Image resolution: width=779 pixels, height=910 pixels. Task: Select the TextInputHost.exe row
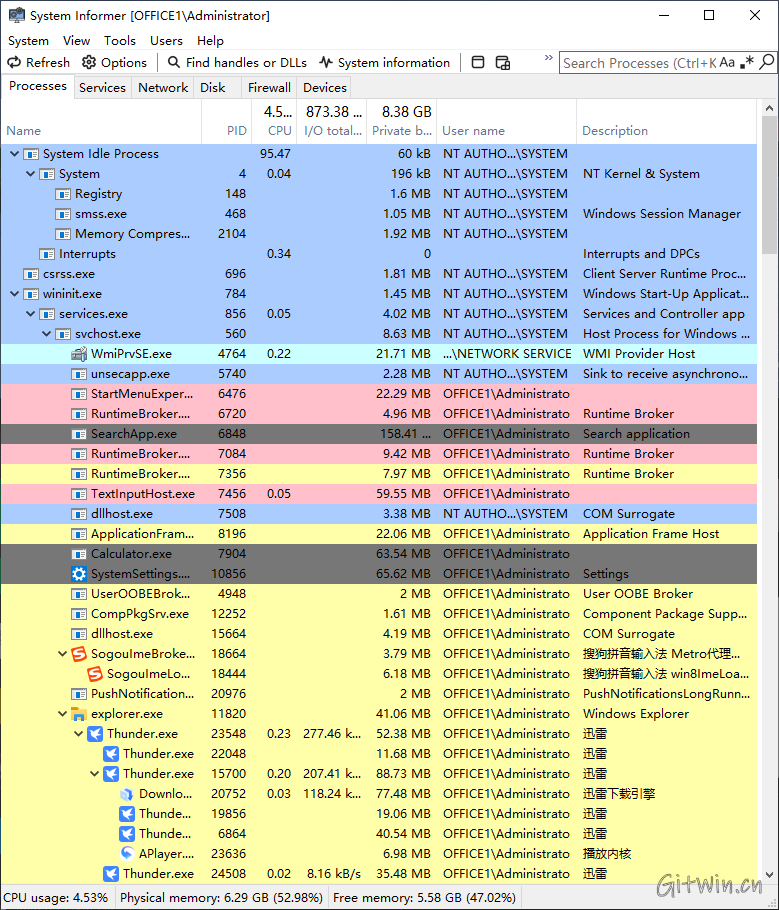pyautogui.click(x=379, y=494)
